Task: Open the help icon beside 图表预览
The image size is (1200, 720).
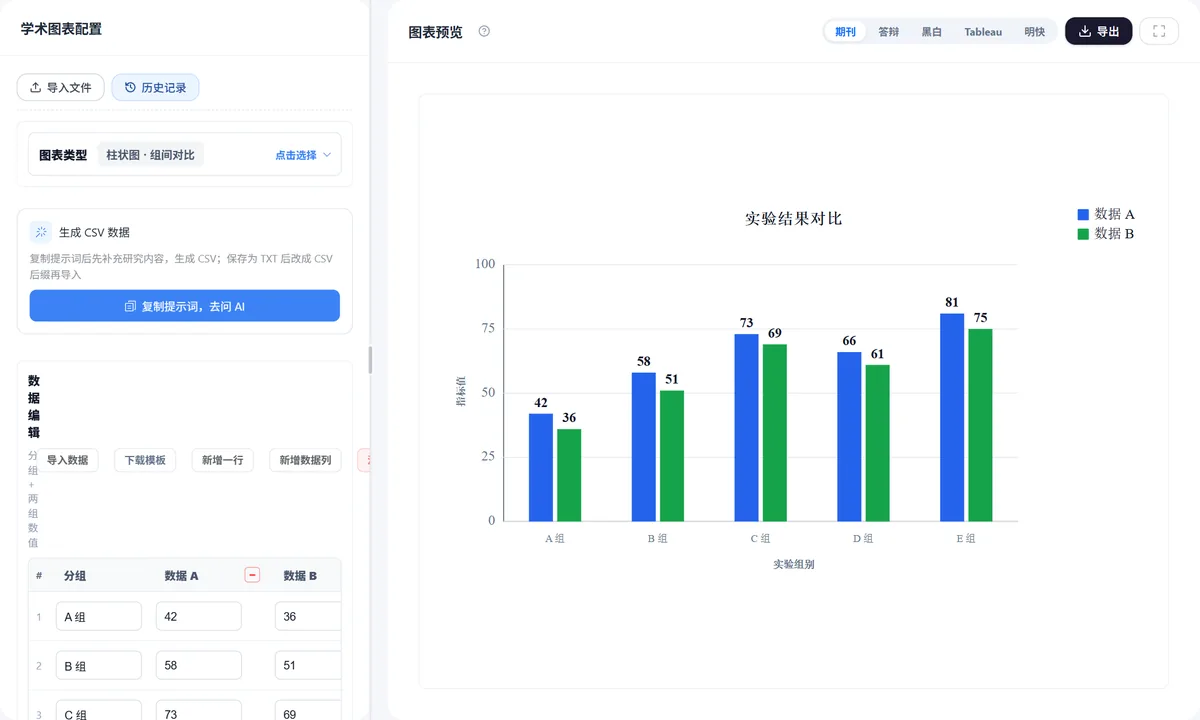Action: [484, 31]
